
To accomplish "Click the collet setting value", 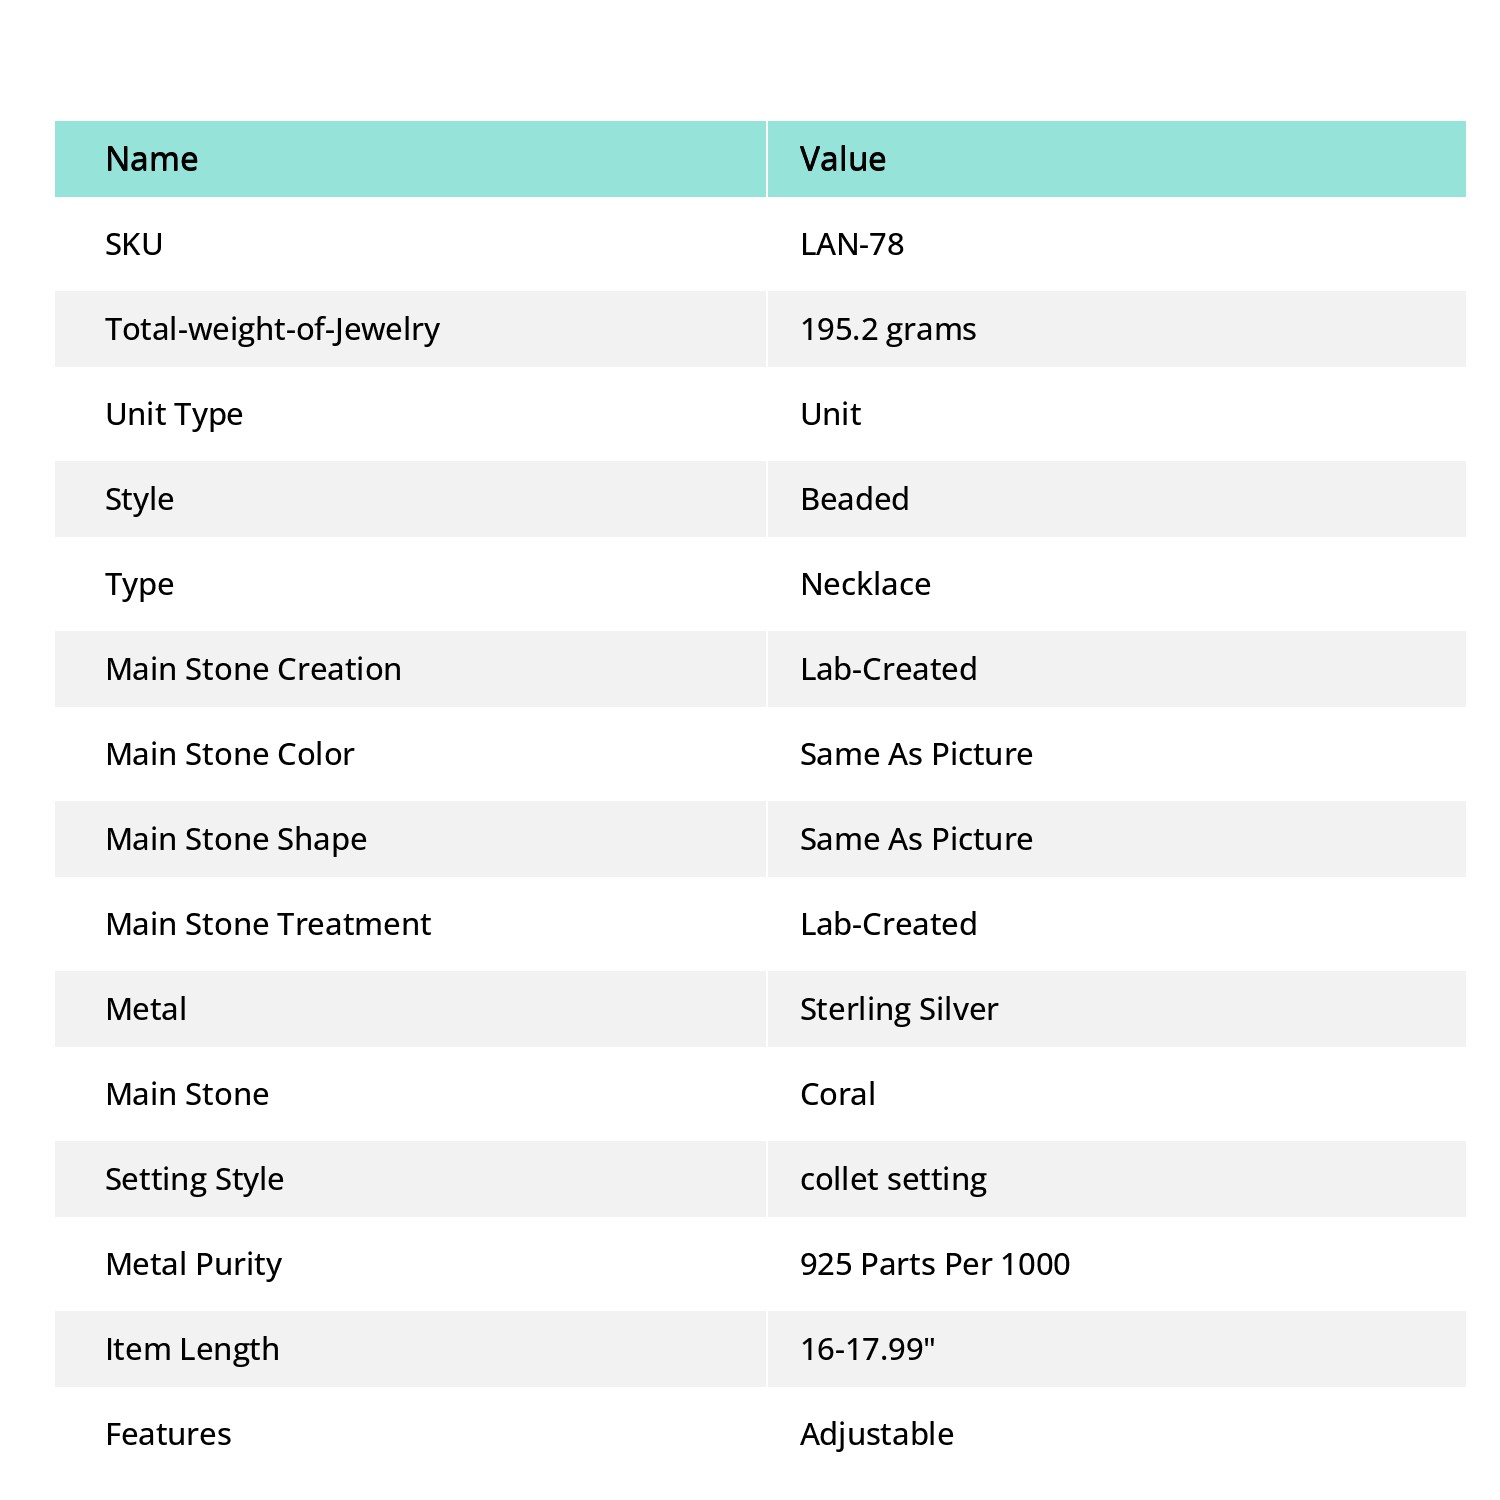I will click(x=894, y=1180).
